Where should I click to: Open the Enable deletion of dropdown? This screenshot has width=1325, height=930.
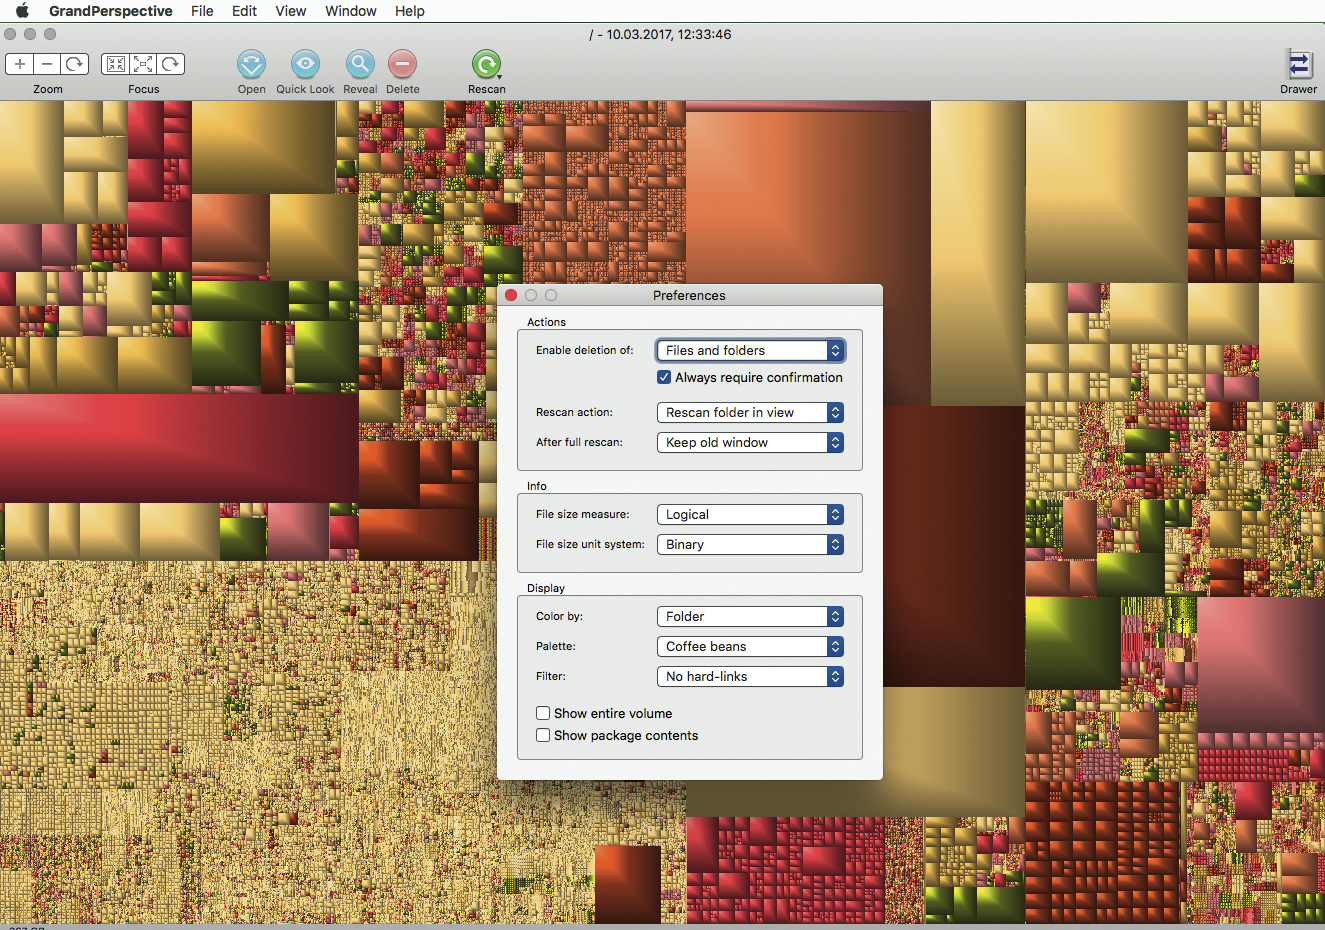(750, 350)
